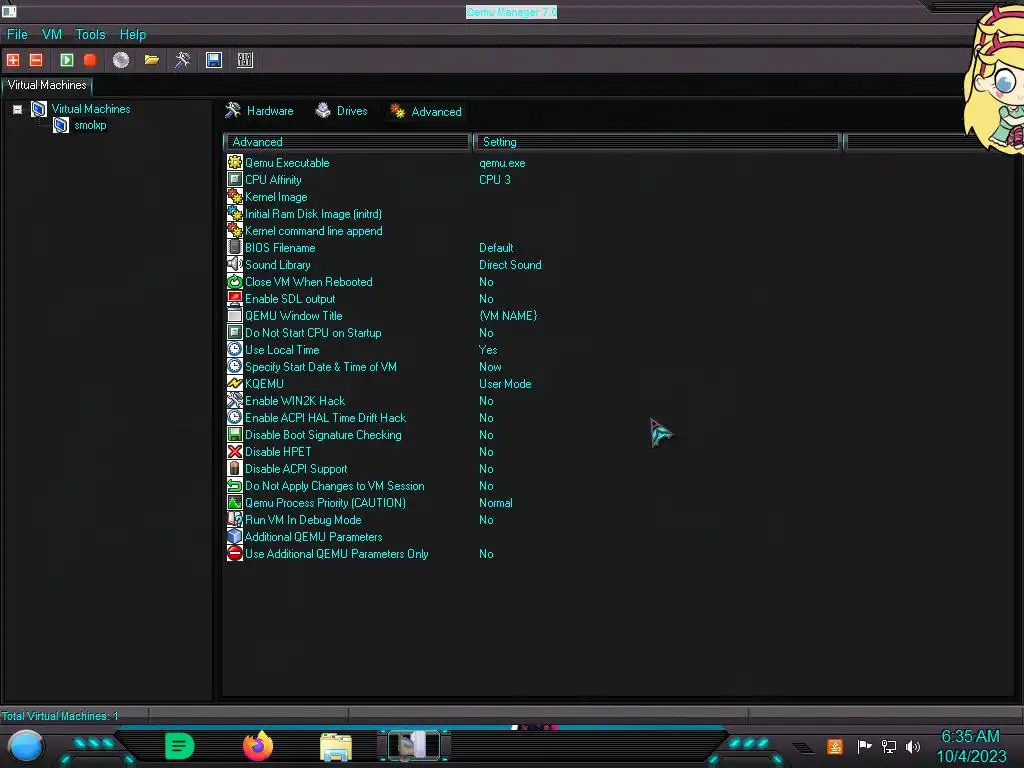Collapse the Virtual Machines tree node
The width and height of the screenshot is (1024, 768).
tap(18, 110)
